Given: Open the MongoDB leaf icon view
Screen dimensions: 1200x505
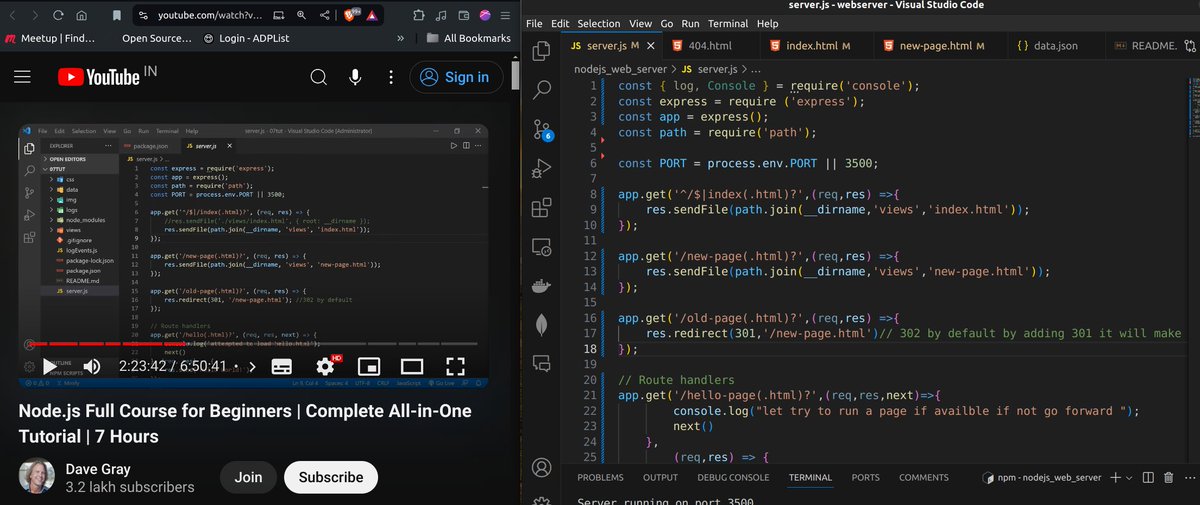Looking at the screenshot, I should pos(542,324).
